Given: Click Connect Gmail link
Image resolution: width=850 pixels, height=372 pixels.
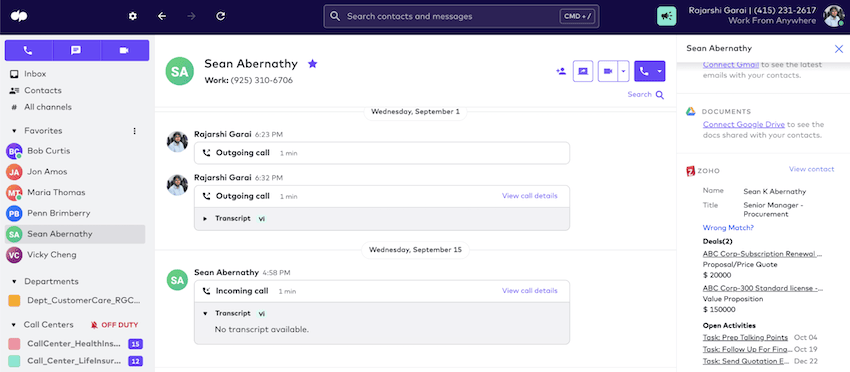Looking at the screenshot, I should 731,65.
